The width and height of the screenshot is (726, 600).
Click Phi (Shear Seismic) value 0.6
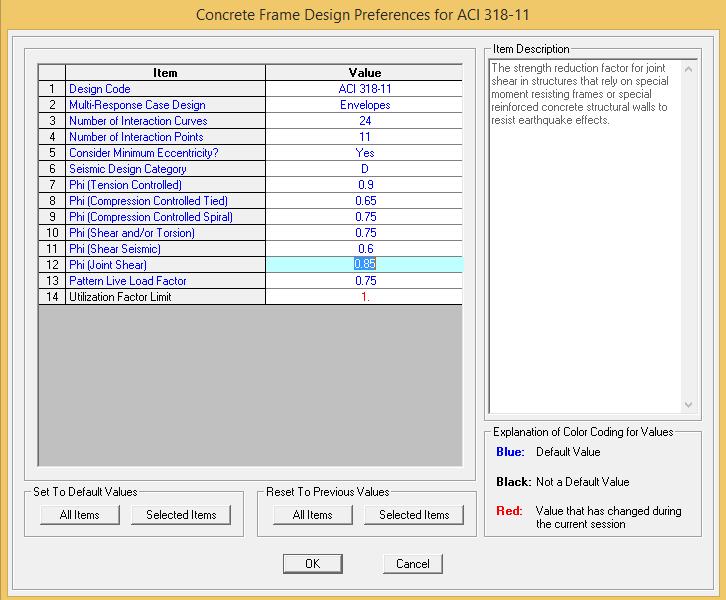click(x=364, y=249)
